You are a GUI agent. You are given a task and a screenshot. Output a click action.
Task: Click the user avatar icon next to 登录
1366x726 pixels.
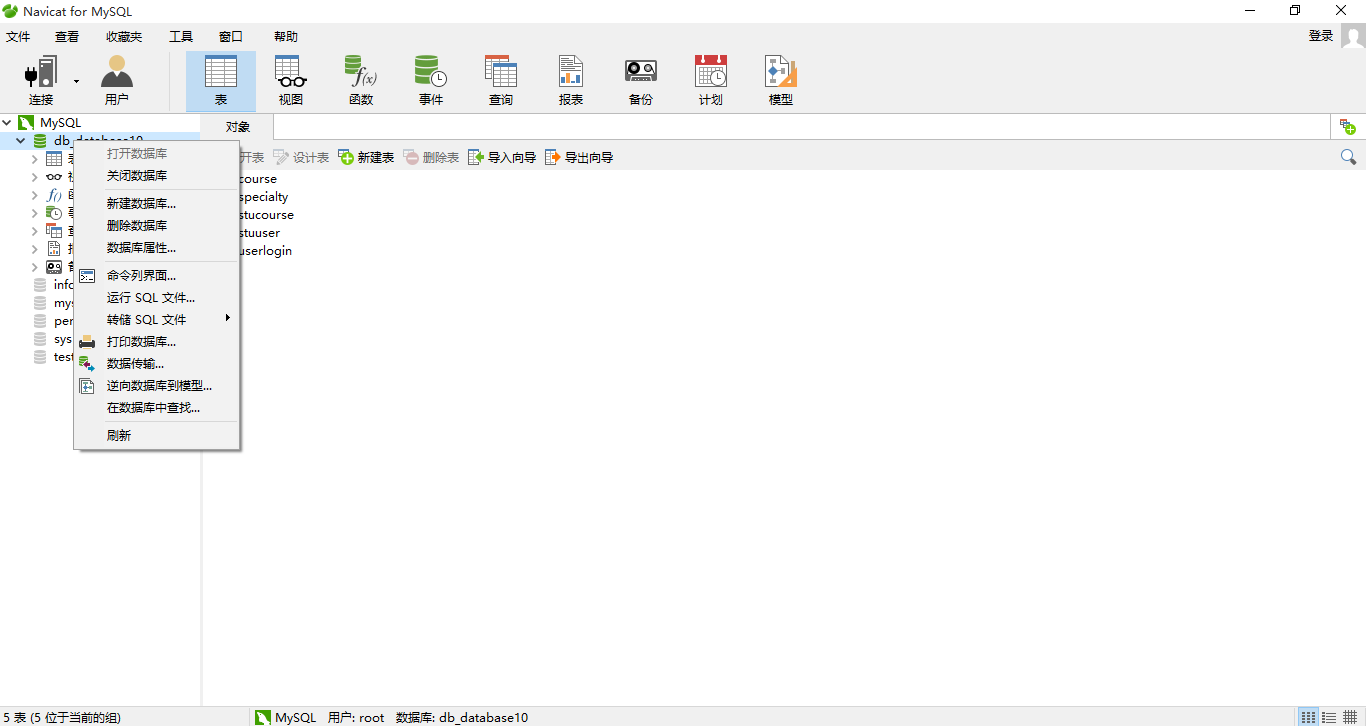point(1353,36)
